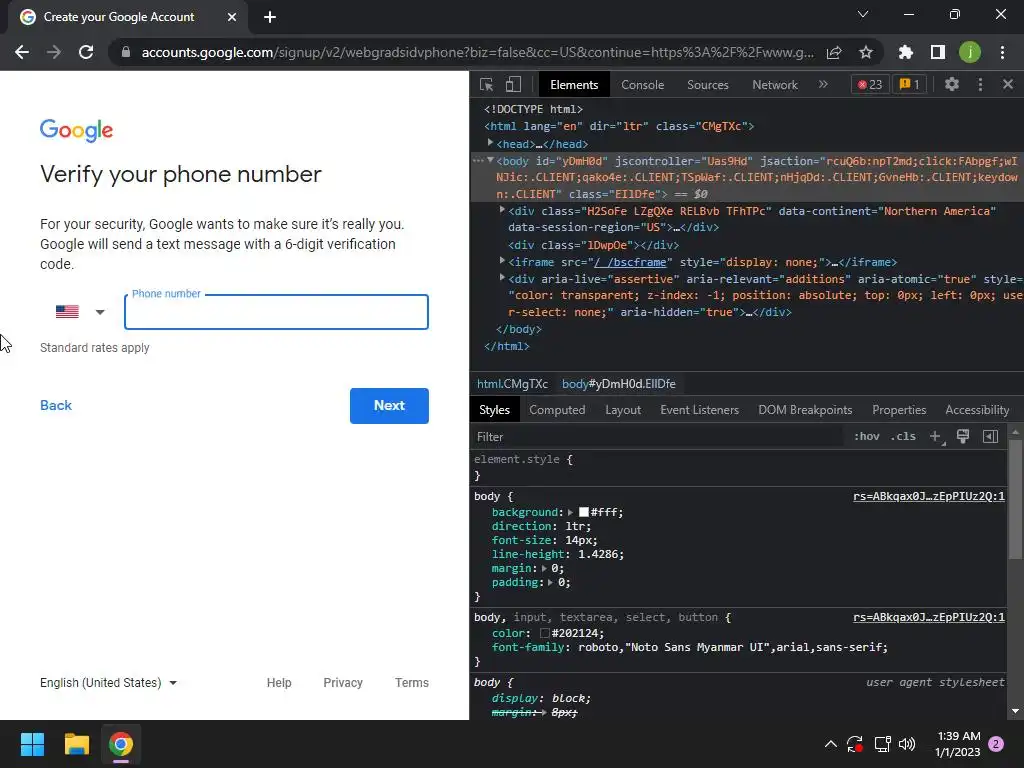
Task: Expand the iframe node
Action: (x=502, y=261)
